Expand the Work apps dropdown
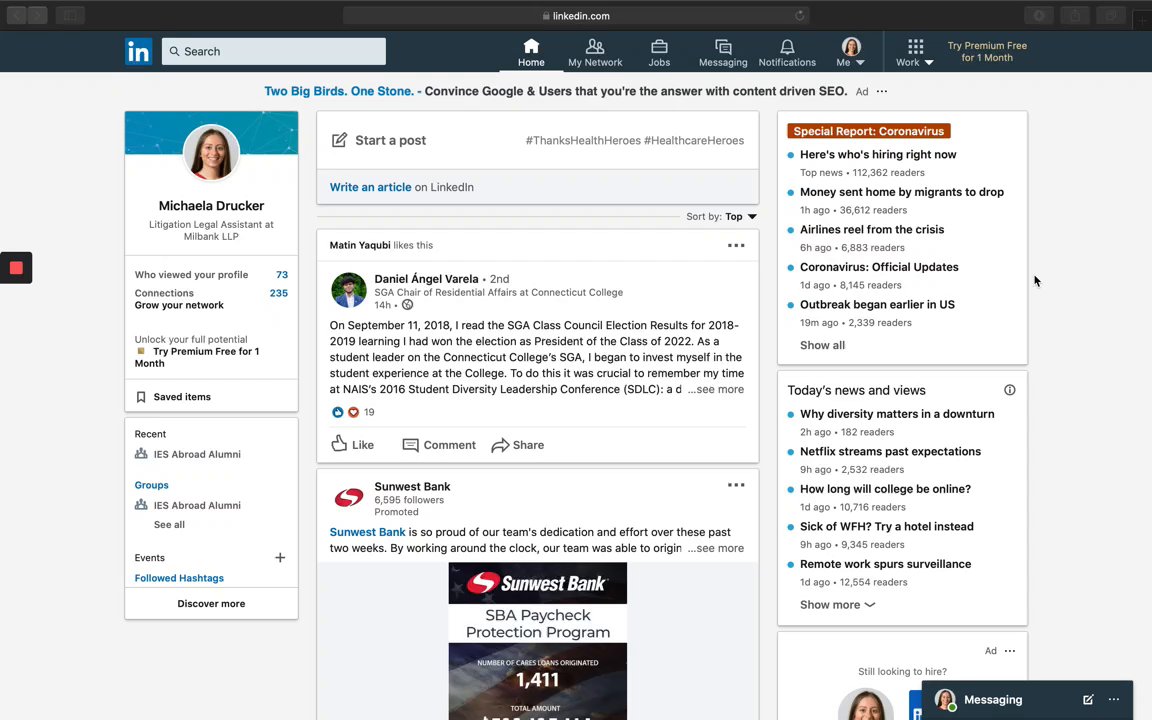The height and width of the screenshot is (720, 1152). (x=915, y=53)
